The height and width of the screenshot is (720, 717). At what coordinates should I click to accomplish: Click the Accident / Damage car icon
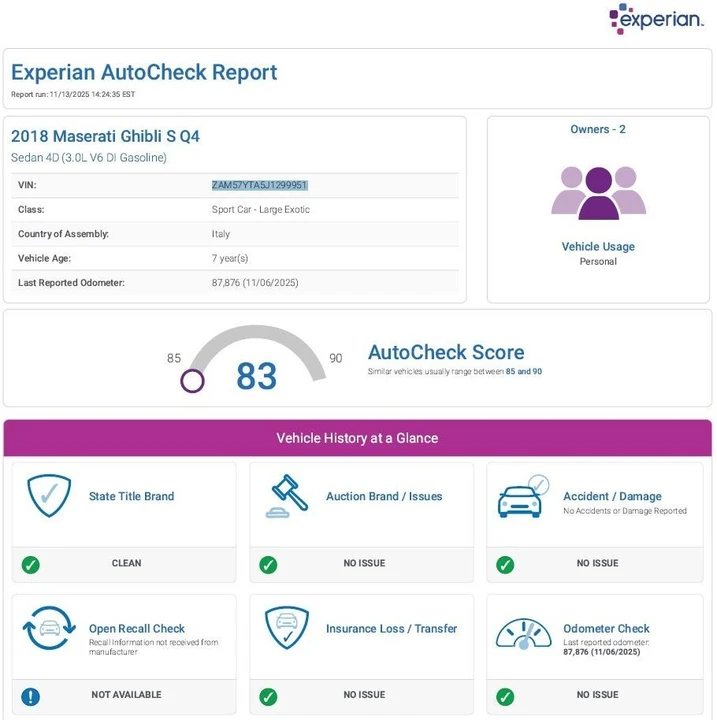524,496
